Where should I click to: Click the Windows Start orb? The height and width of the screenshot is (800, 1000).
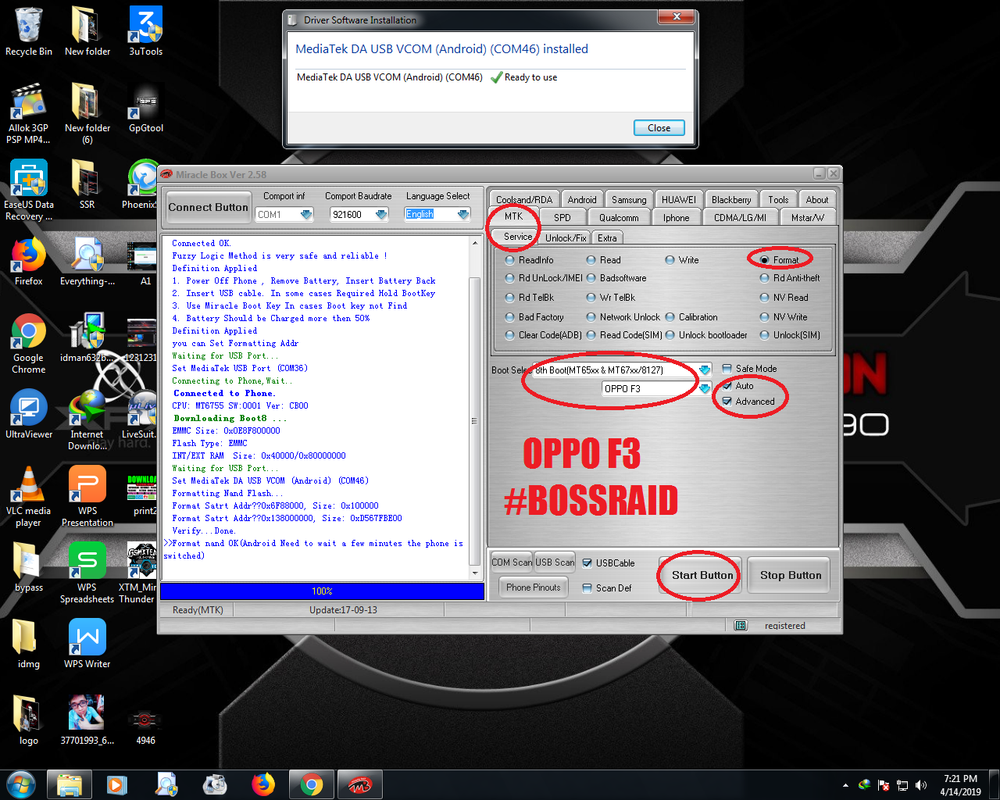[20, 785]
